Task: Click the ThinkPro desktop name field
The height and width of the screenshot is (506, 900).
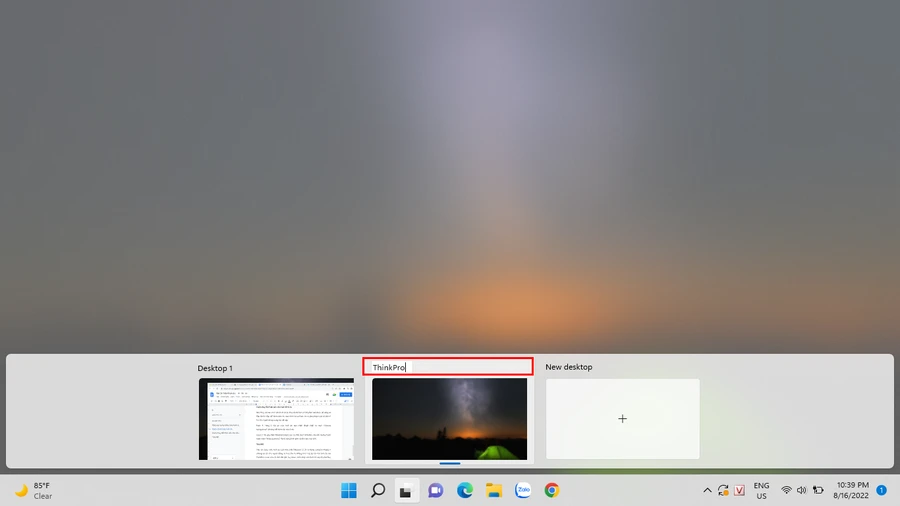Action: click(x=448, y=367)
